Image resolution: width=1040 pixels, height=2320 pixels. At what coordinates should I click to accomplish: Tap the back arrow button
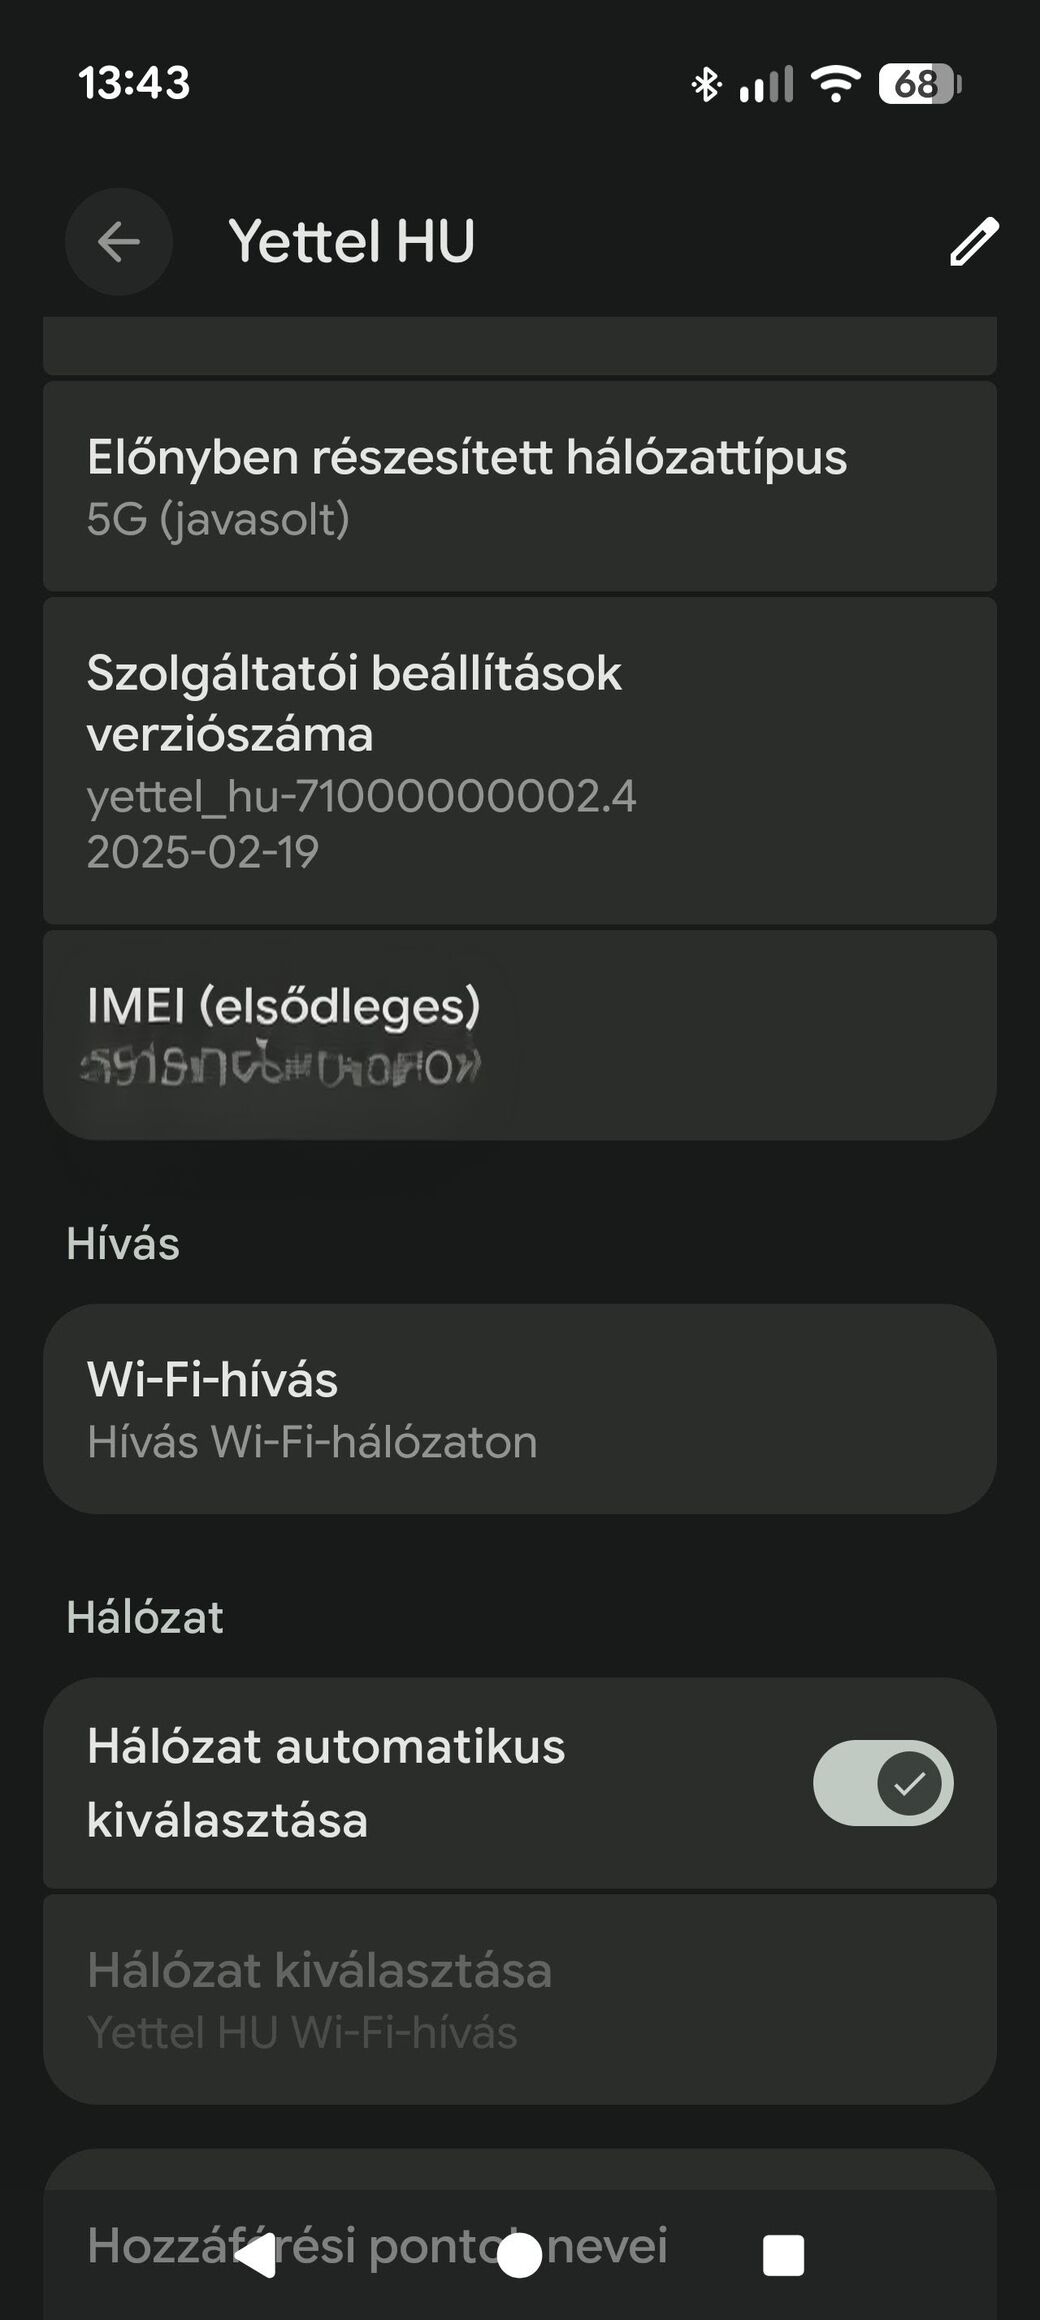tap(118, 241)
